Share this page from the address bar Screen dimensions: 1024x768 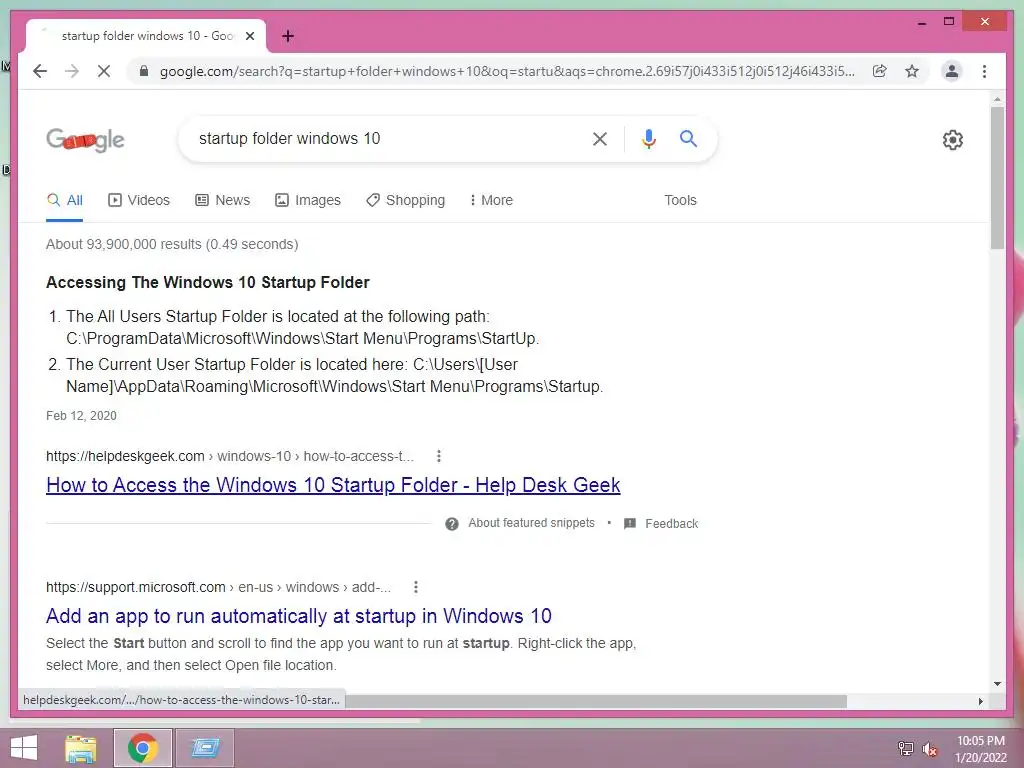[880, 71]
